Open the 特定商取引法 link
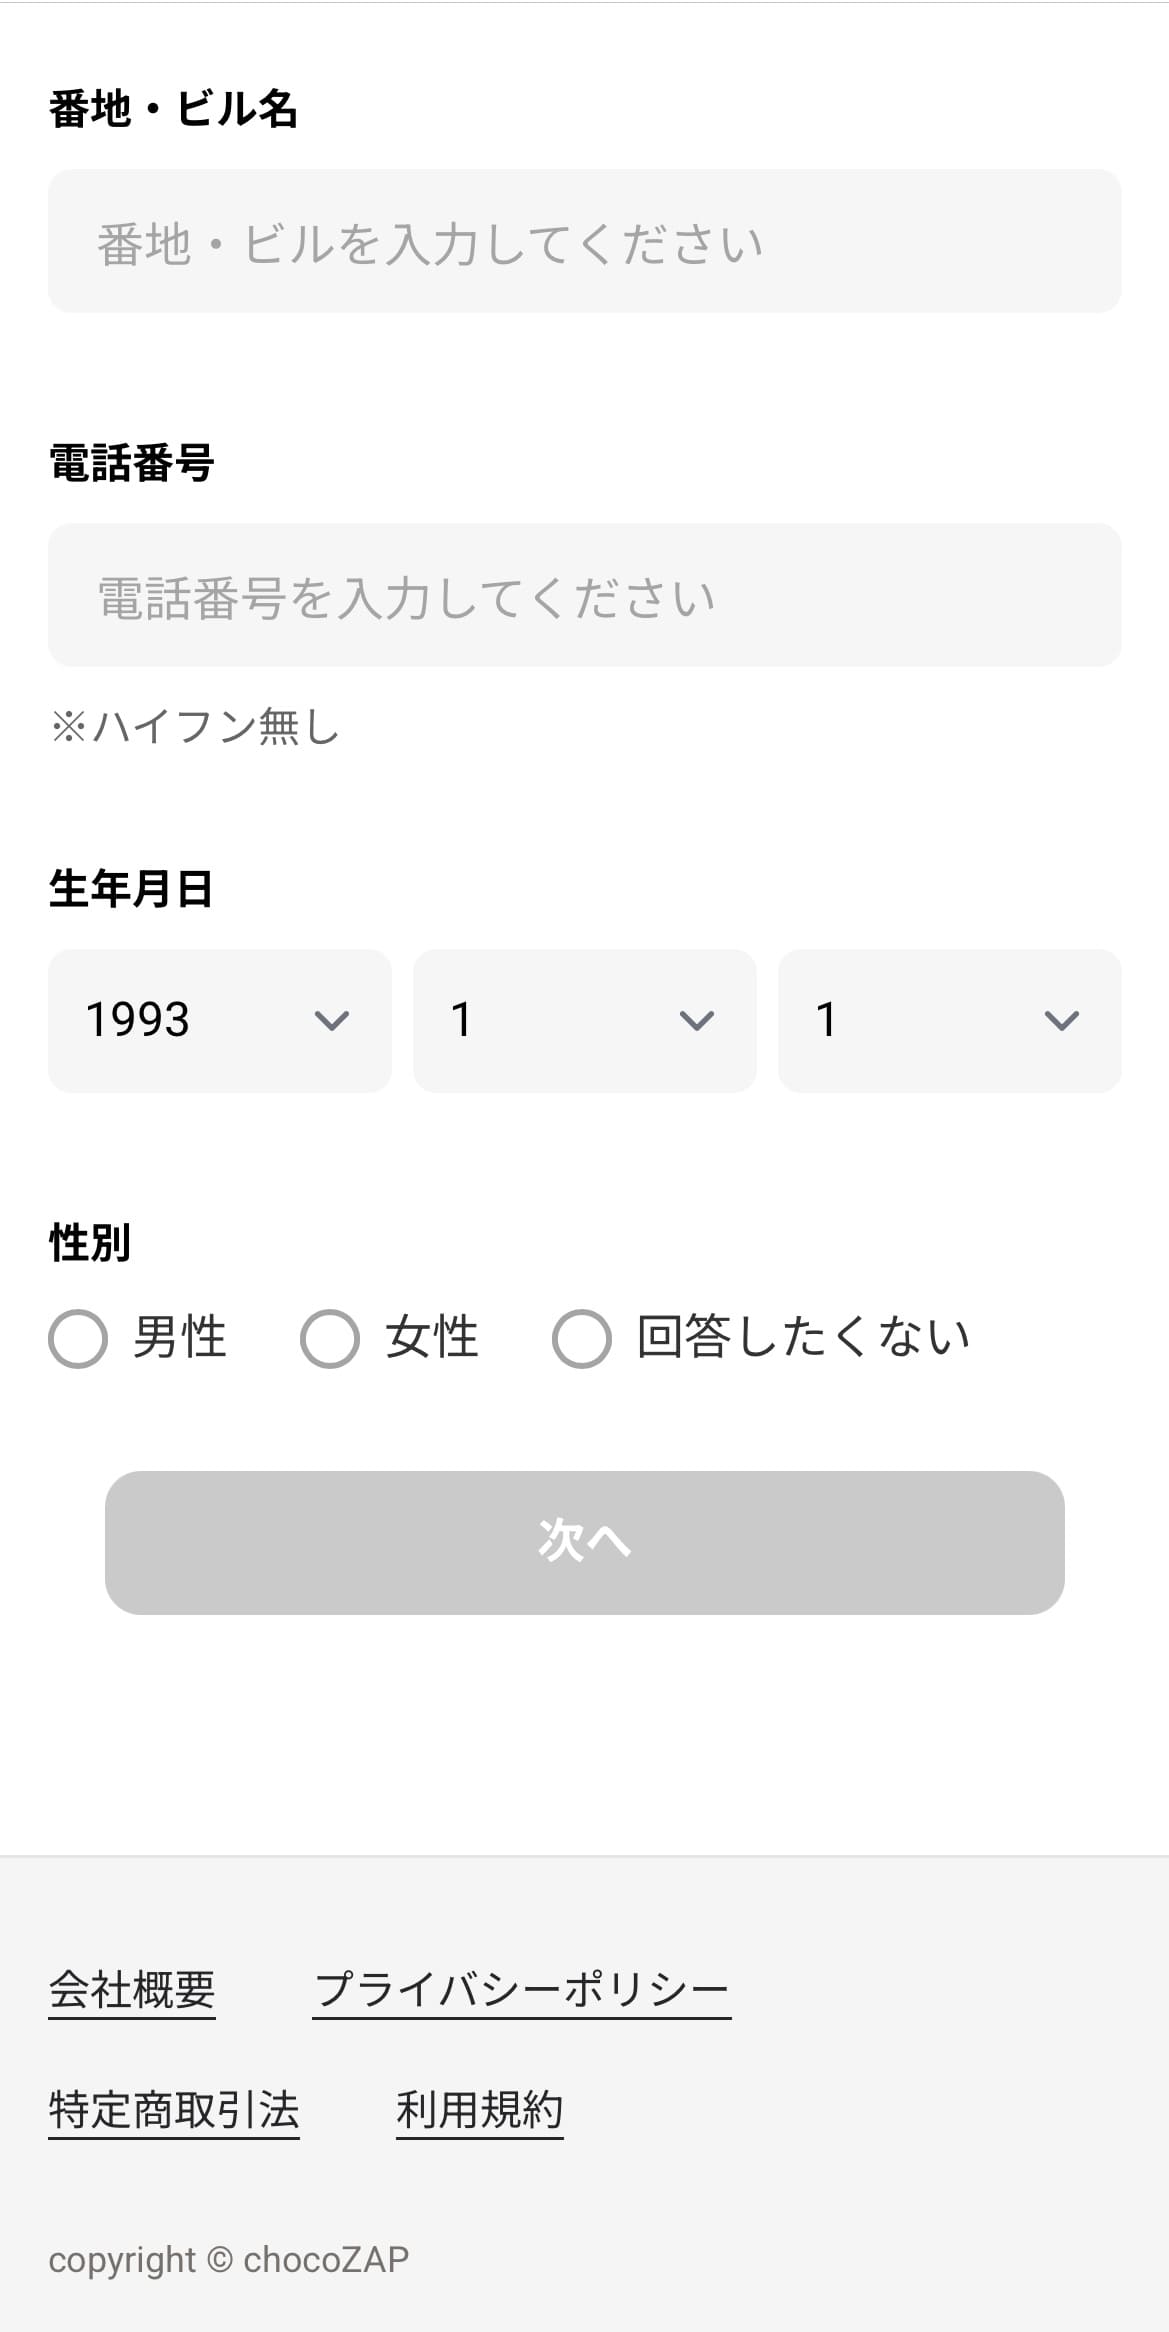 click(174, 2110)
